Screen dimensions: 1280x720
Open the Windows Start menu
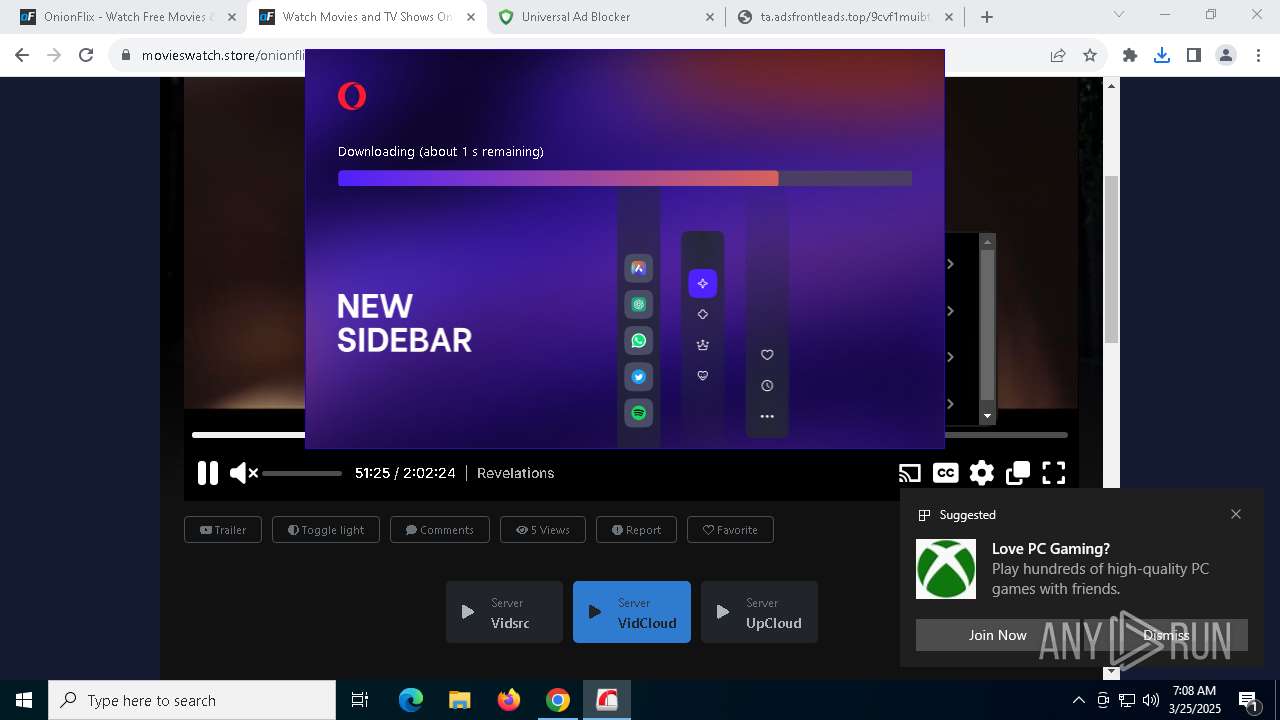(x=24, y=700)
